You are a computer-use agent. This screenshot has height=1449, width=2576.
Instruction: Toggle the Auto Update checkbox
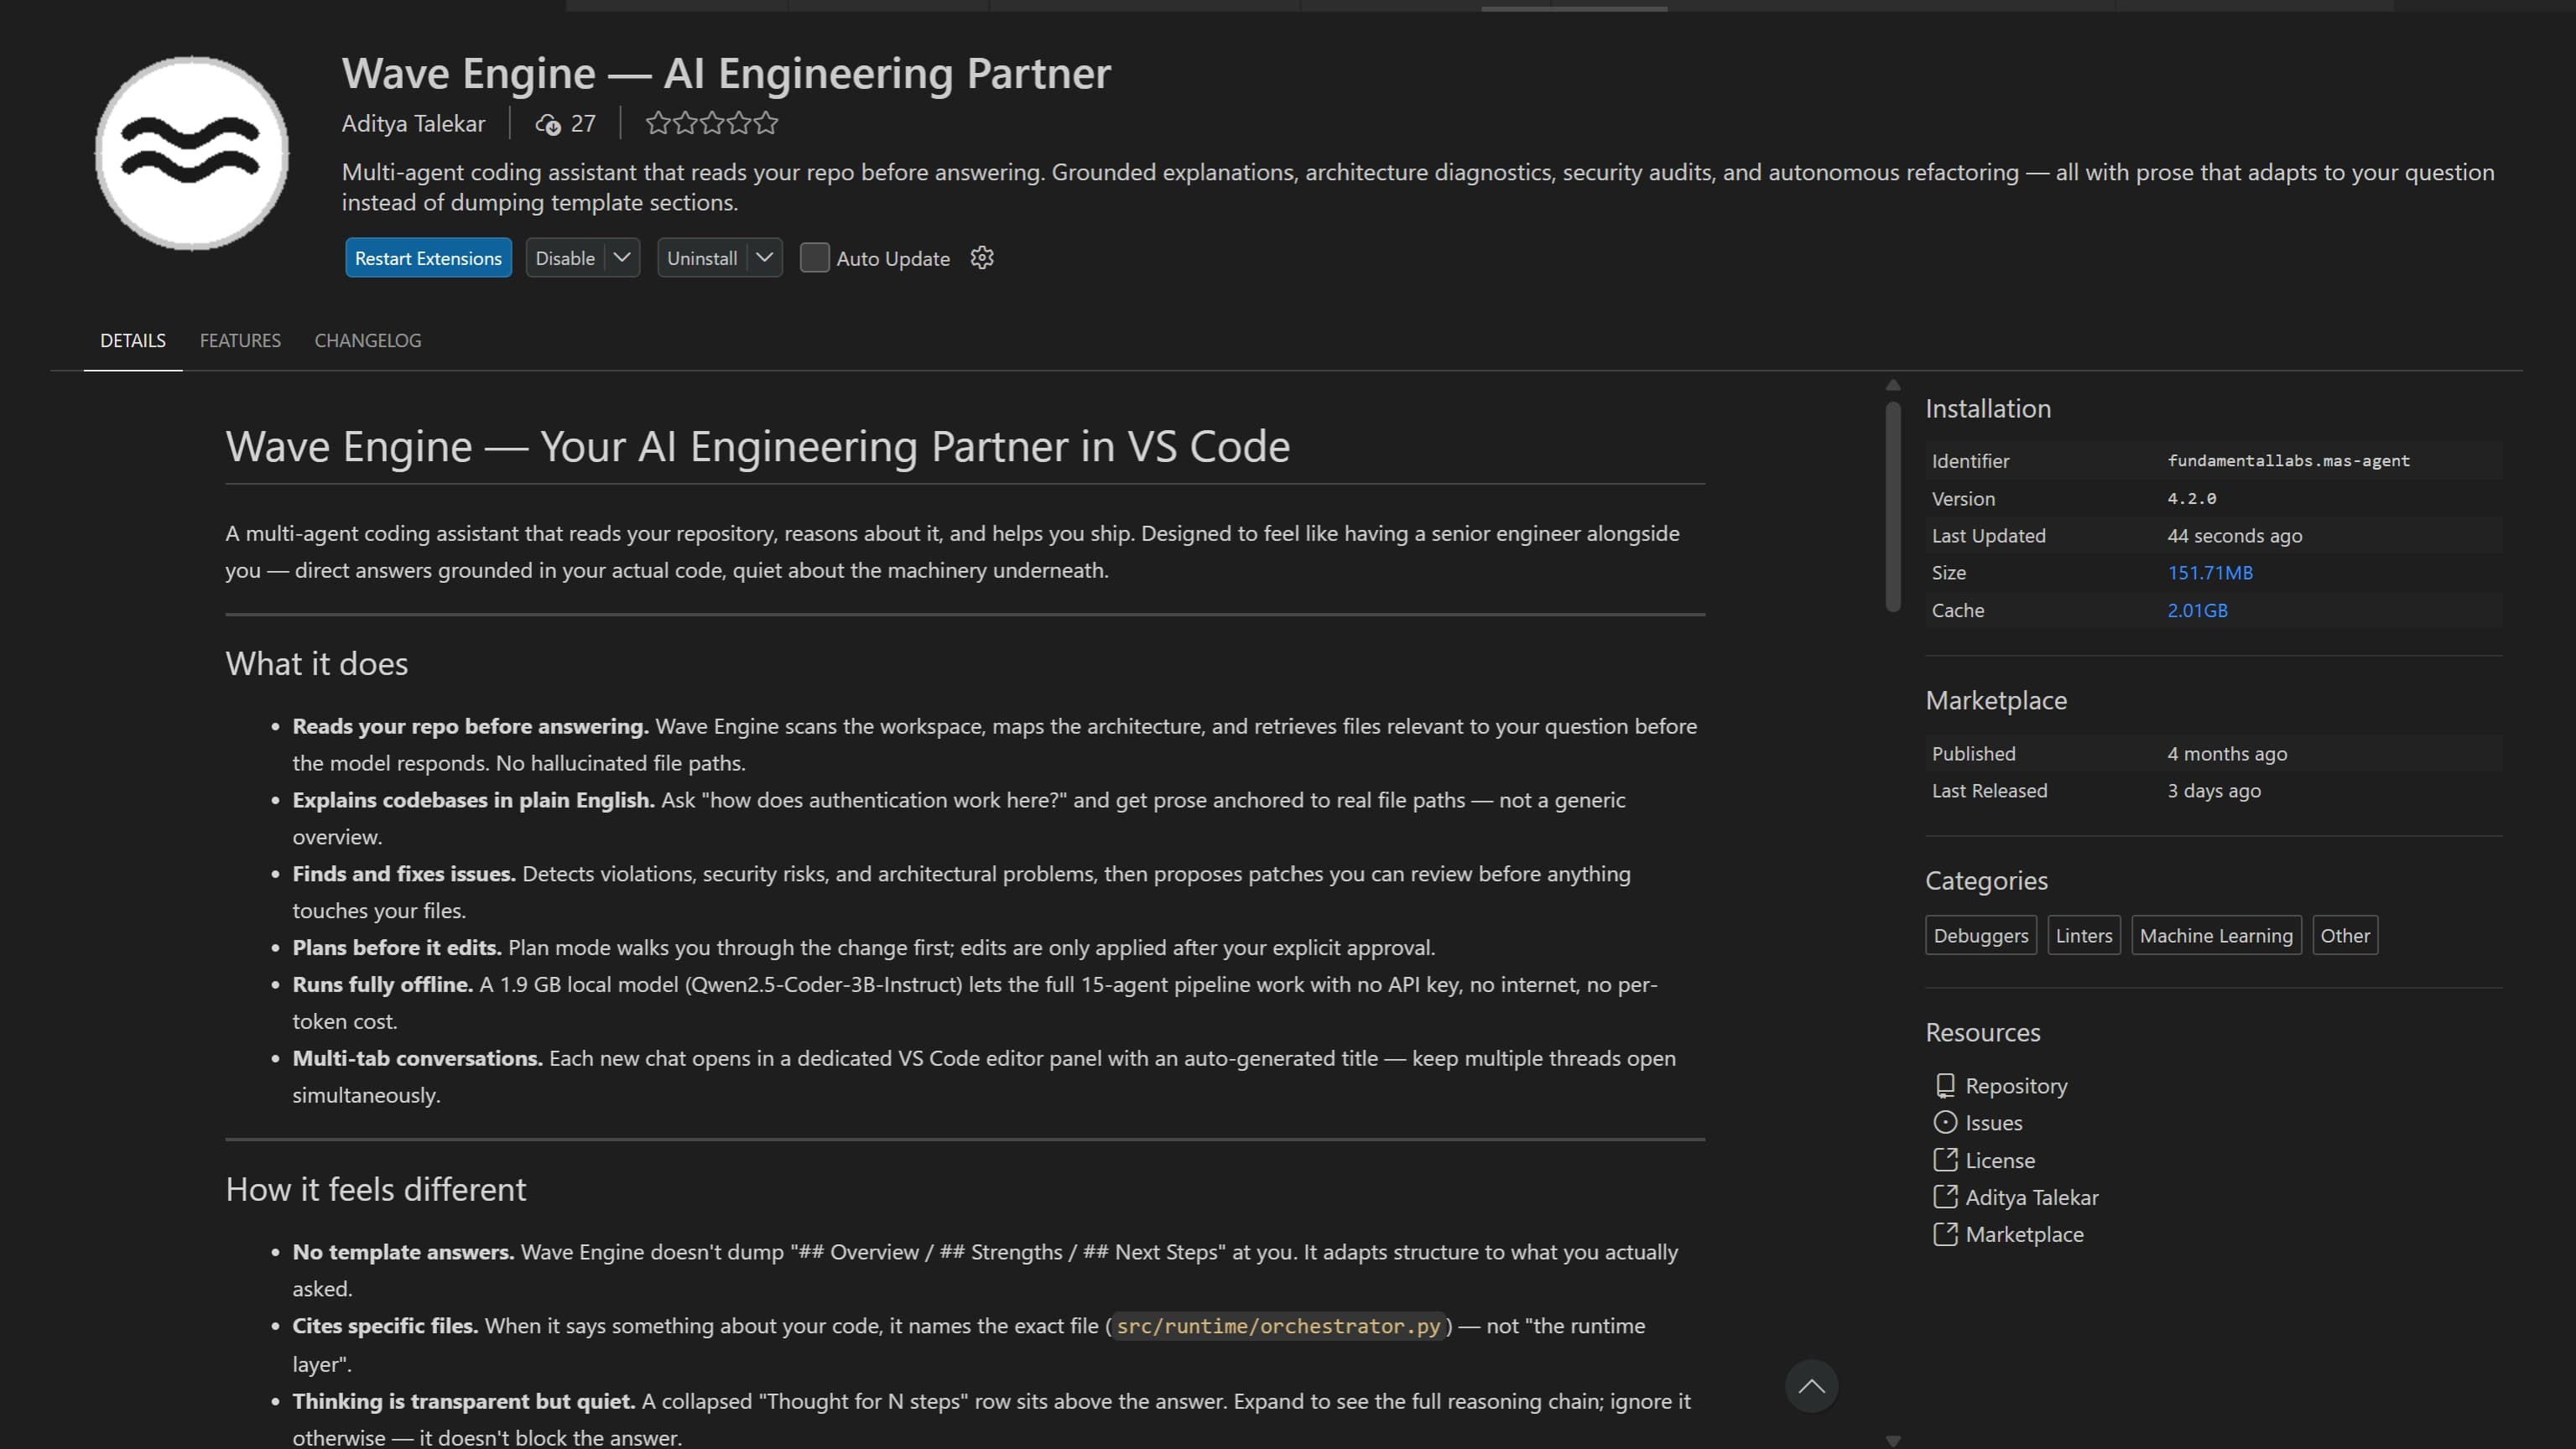[815, 258]
